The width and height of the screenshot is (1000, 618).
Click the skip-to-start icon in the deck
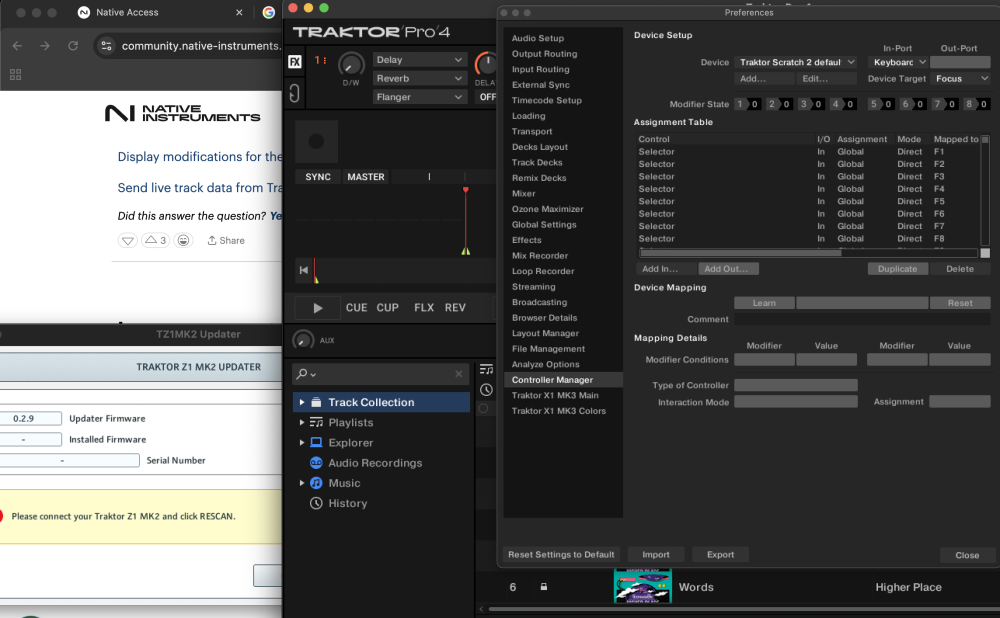[x=304, y=270]
